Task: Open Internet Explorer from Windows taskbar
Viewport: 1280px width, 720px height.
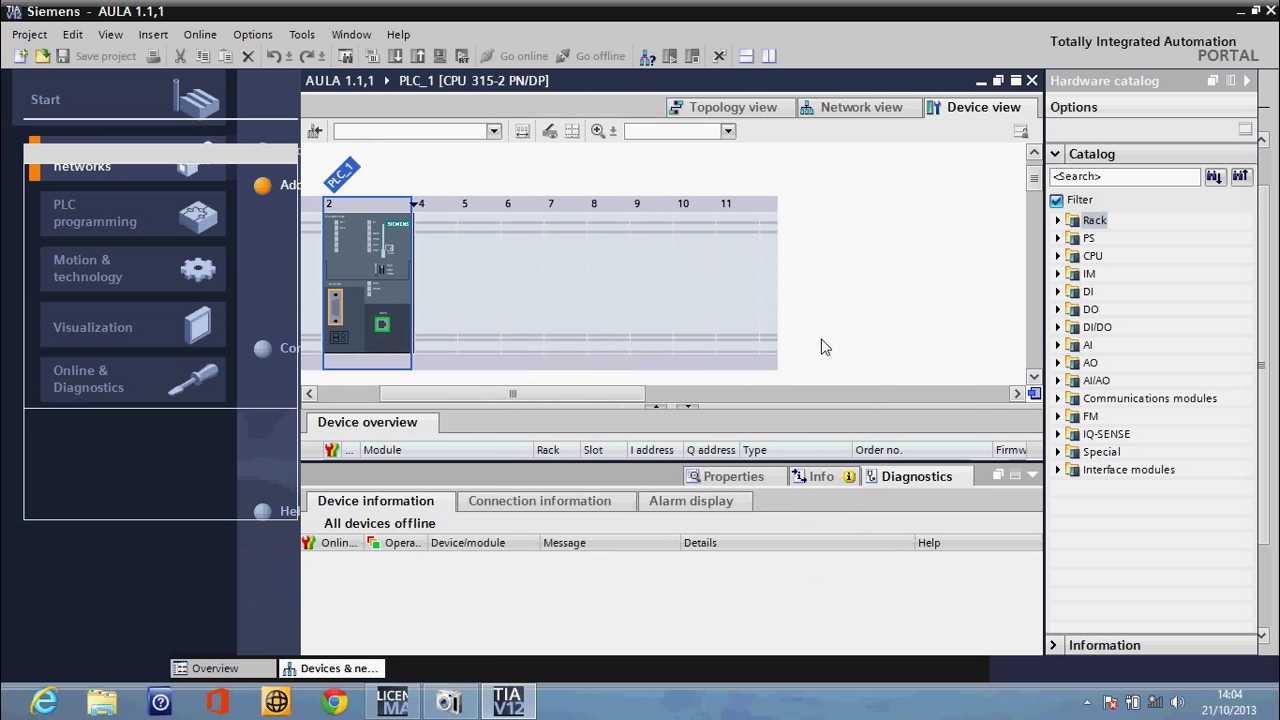Action: (44, 702)
